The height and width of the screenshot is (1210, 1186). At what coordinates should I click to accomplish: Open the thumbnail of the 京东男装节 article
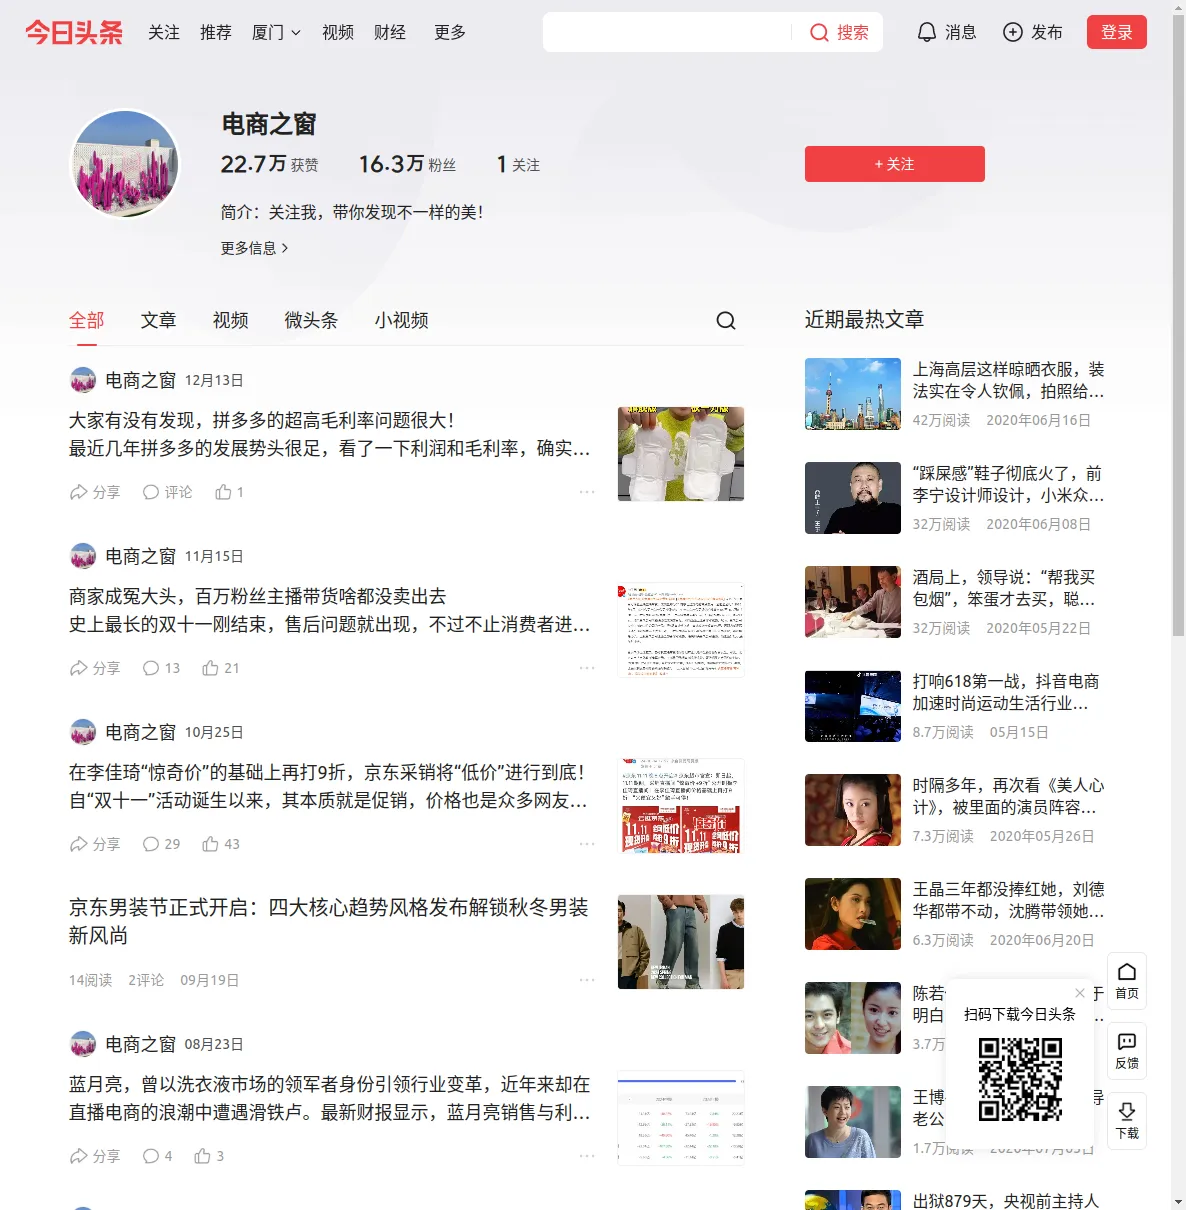pos(681,942)
